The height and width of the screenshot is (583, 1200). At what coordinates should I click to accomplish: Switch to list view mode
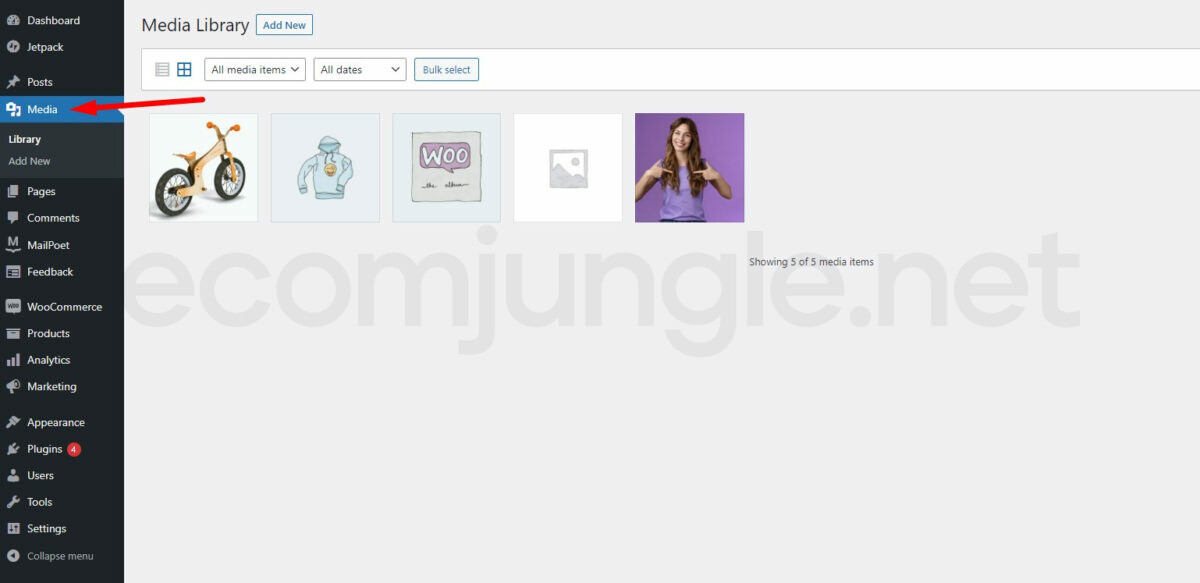pyautogui.click(x=162, y=69)
